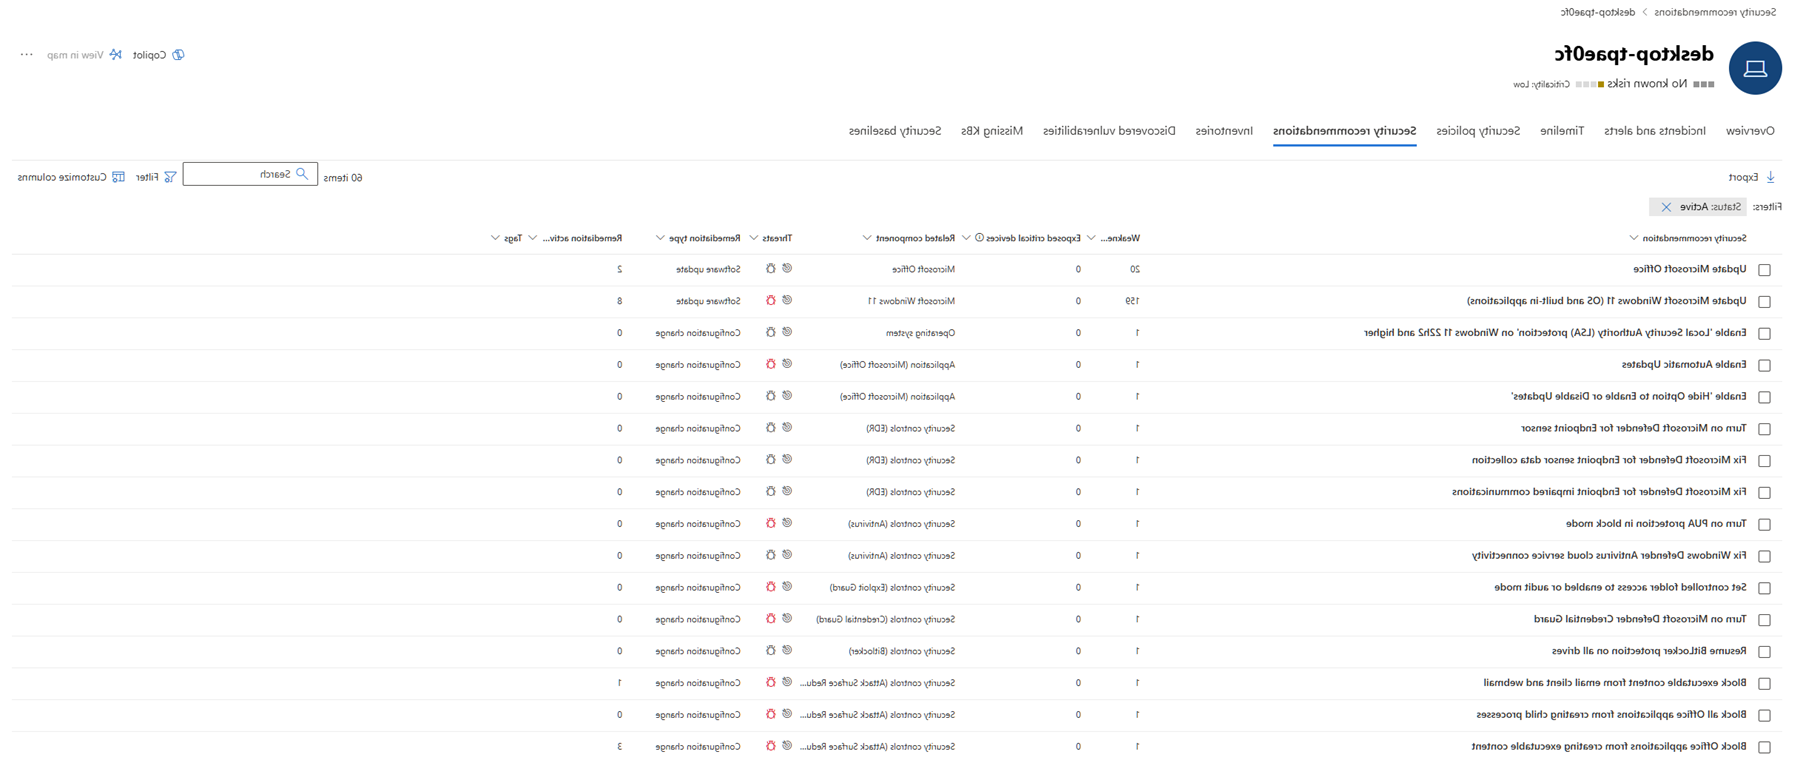Click the 'Operating system' related component cell
The image size is (1800, 760).
920,333
